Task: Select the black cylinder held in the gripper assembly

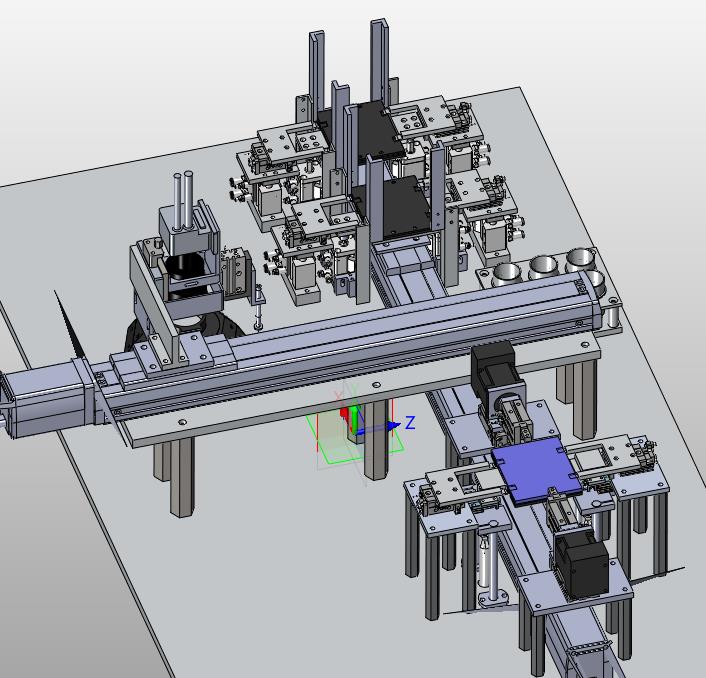Action: 186,267
